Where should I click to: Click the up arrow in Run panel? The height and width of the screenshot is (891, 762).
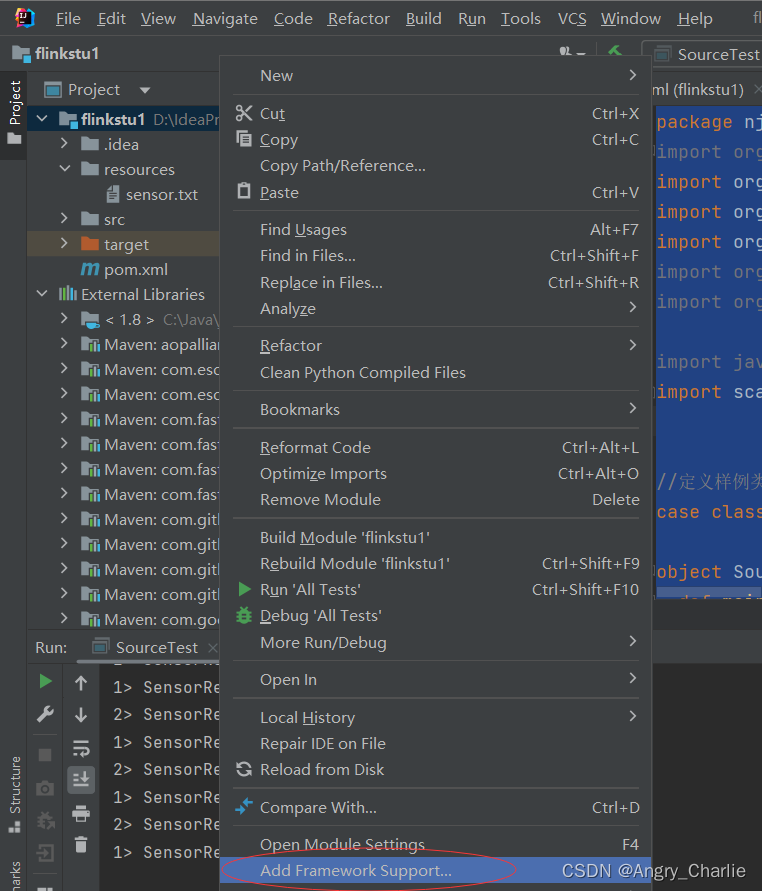pos(81,683)
